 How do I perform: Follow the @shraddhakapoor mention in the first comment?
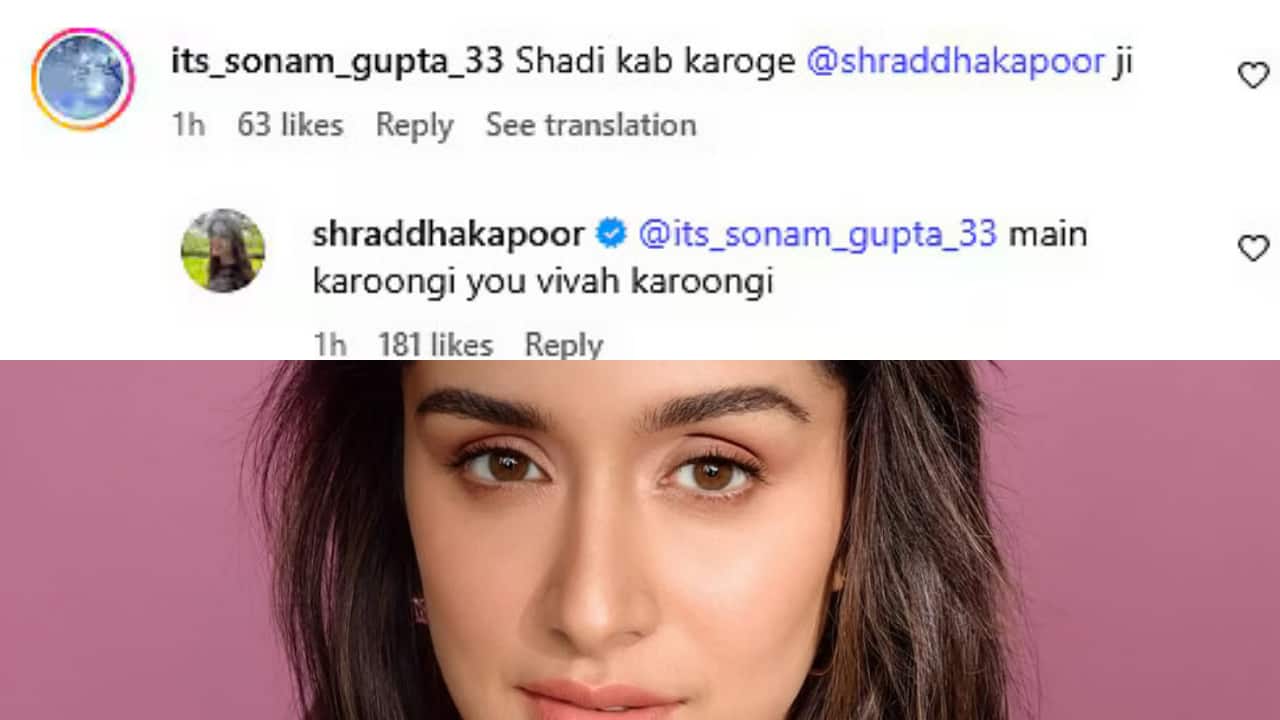pos(955,62)
